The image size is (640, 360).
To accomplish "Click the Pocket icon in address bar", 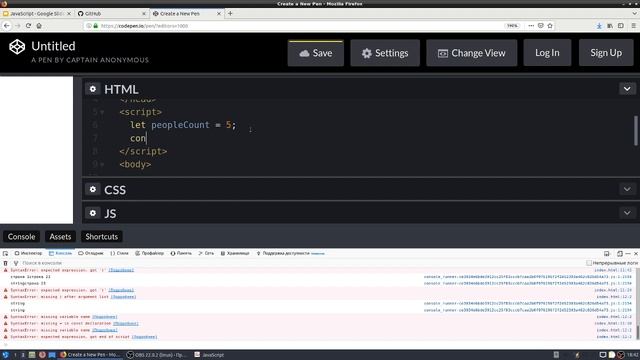I will [x=540, y=26].
